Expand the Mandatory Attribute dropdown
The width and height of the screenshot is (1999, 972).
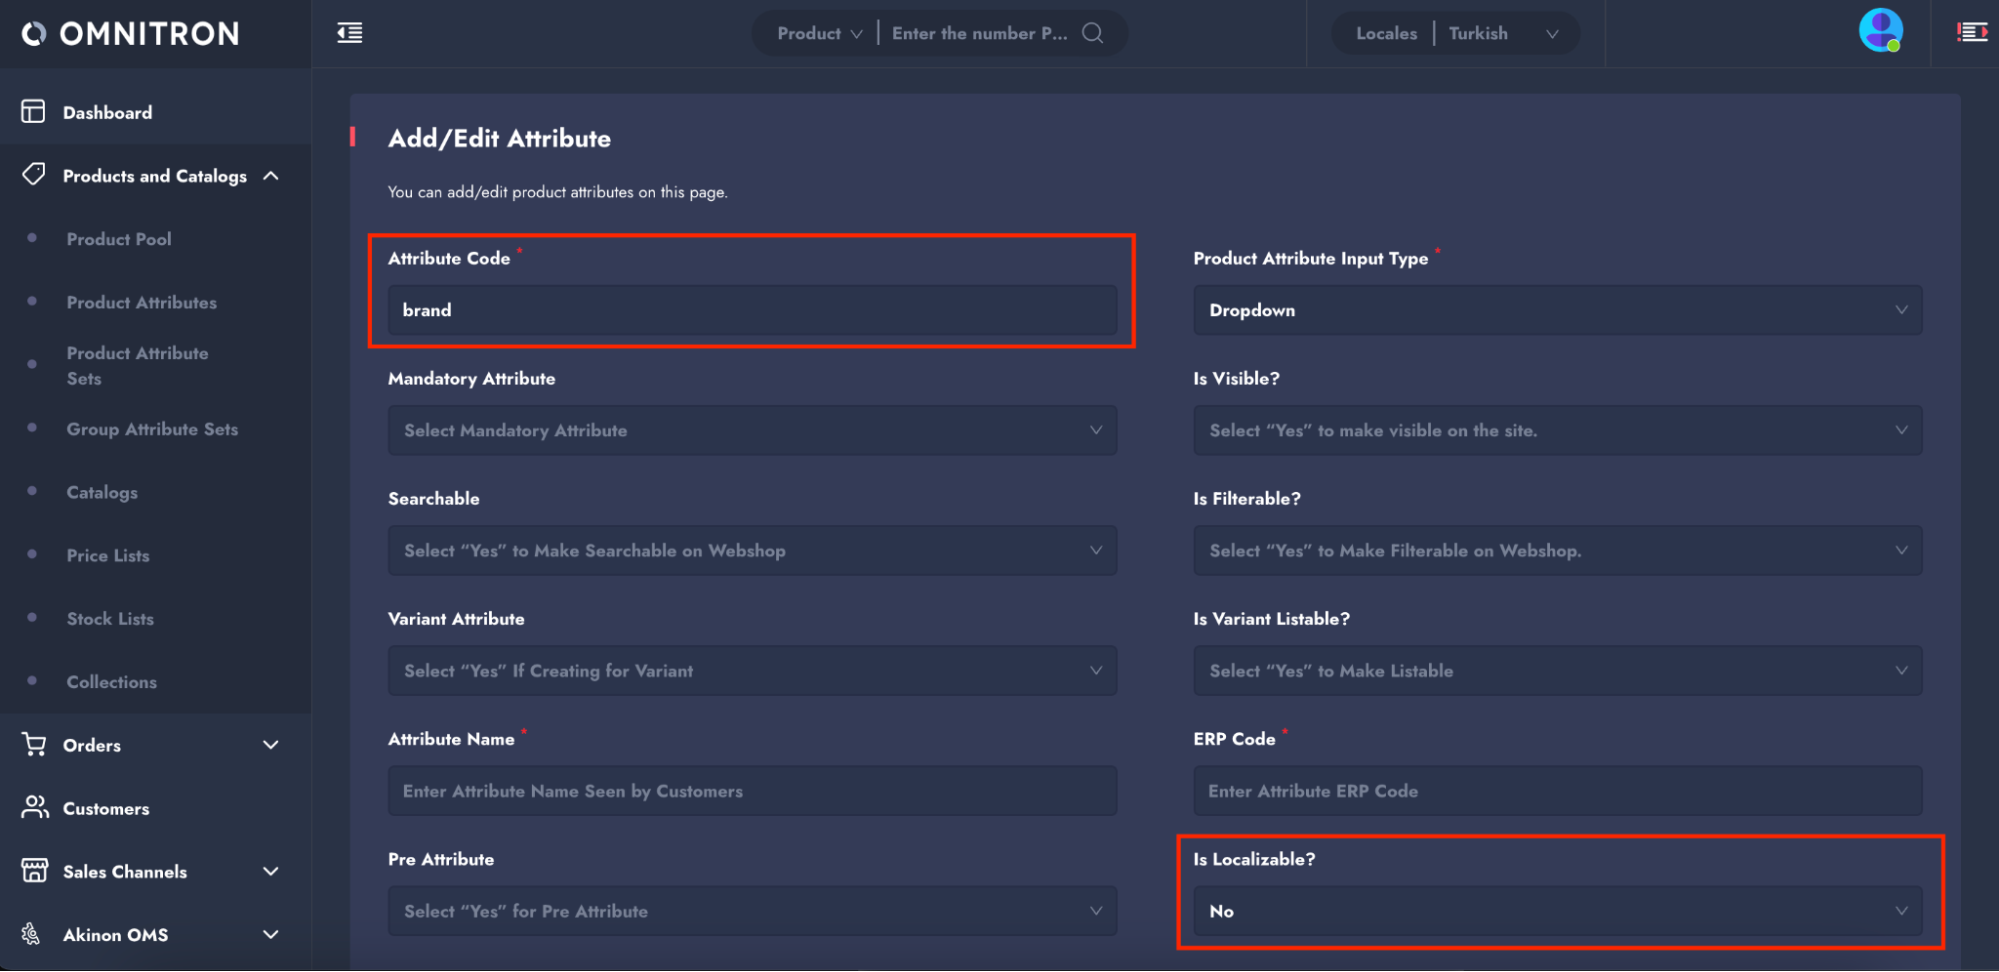point(751,430)
